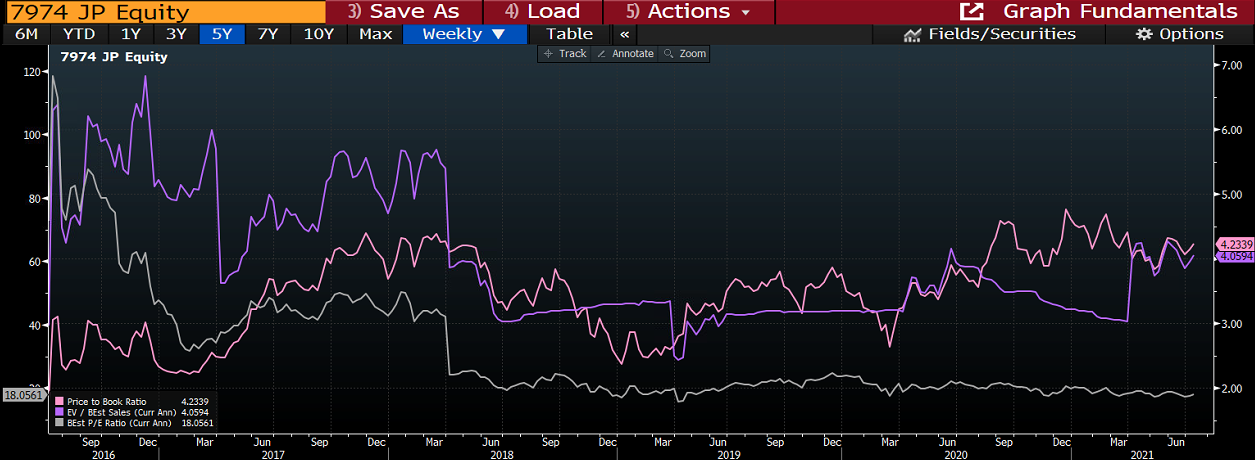Viewport: 1255px width, 460px height.
Task: Activate the Zoom magnifier tool
Action: (x=685, y=54)
